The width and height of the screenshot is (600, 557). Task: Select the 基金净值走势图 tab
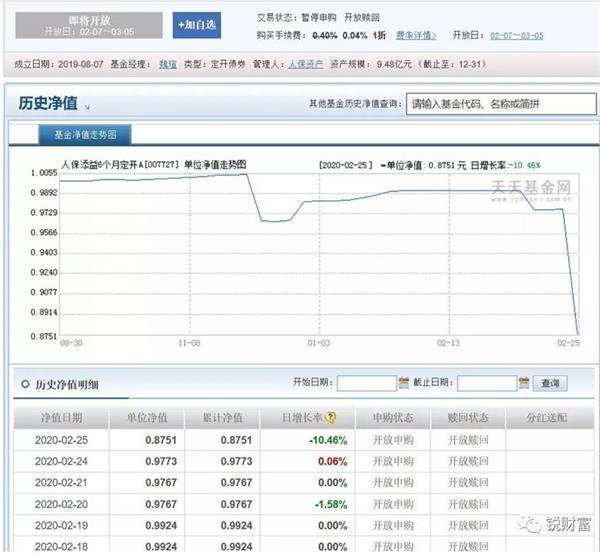(x=85, y=135)
